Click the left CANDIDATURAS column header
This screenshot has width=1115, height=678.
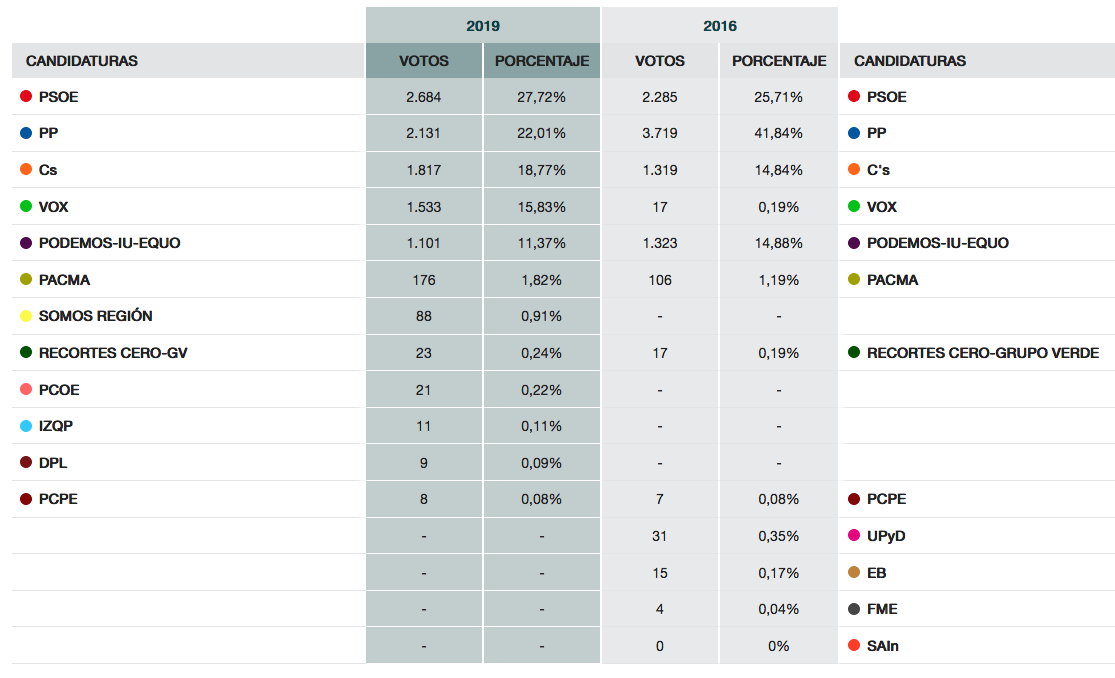(82, 61)
